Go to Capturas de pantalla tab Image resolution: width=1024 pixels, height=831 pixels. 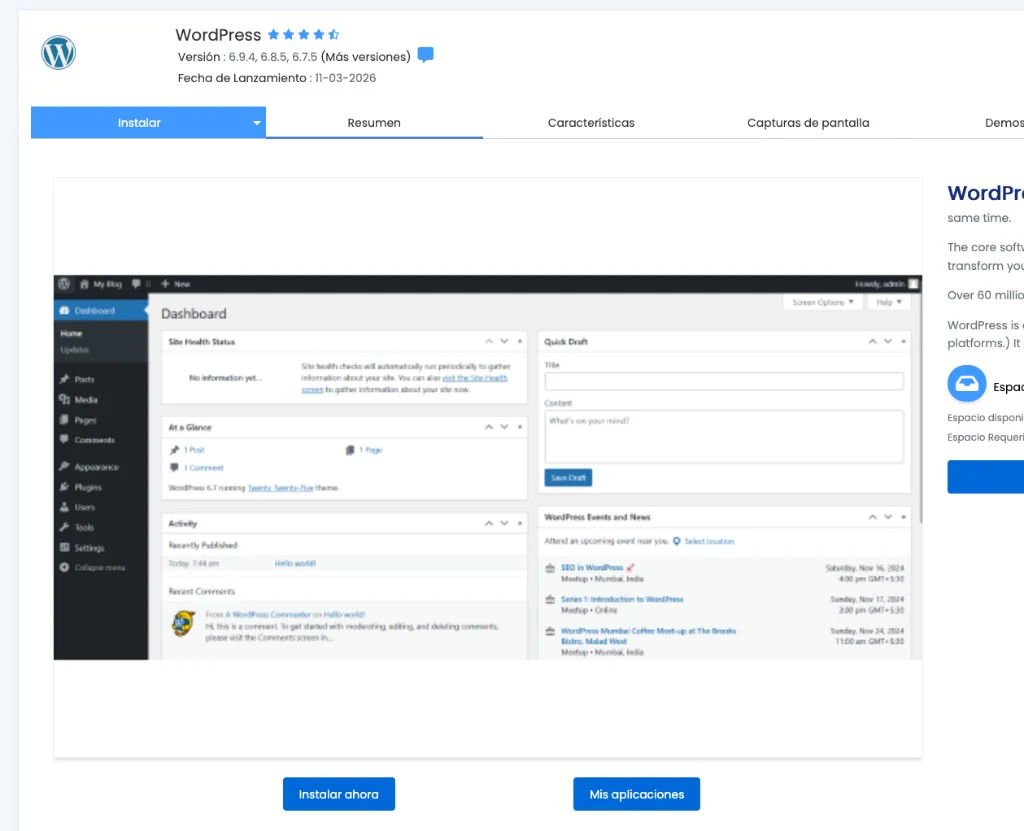coord(808,123)
